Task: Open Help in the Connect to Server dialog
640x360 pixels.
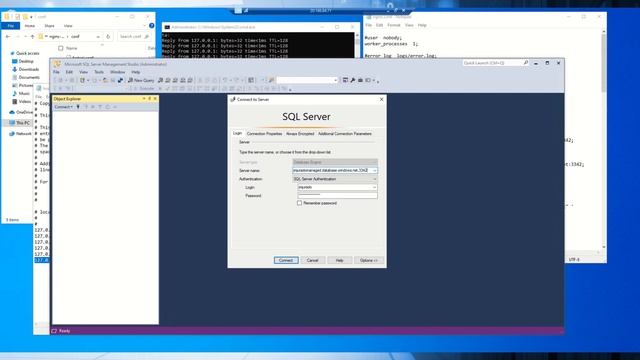Action: 339,260
